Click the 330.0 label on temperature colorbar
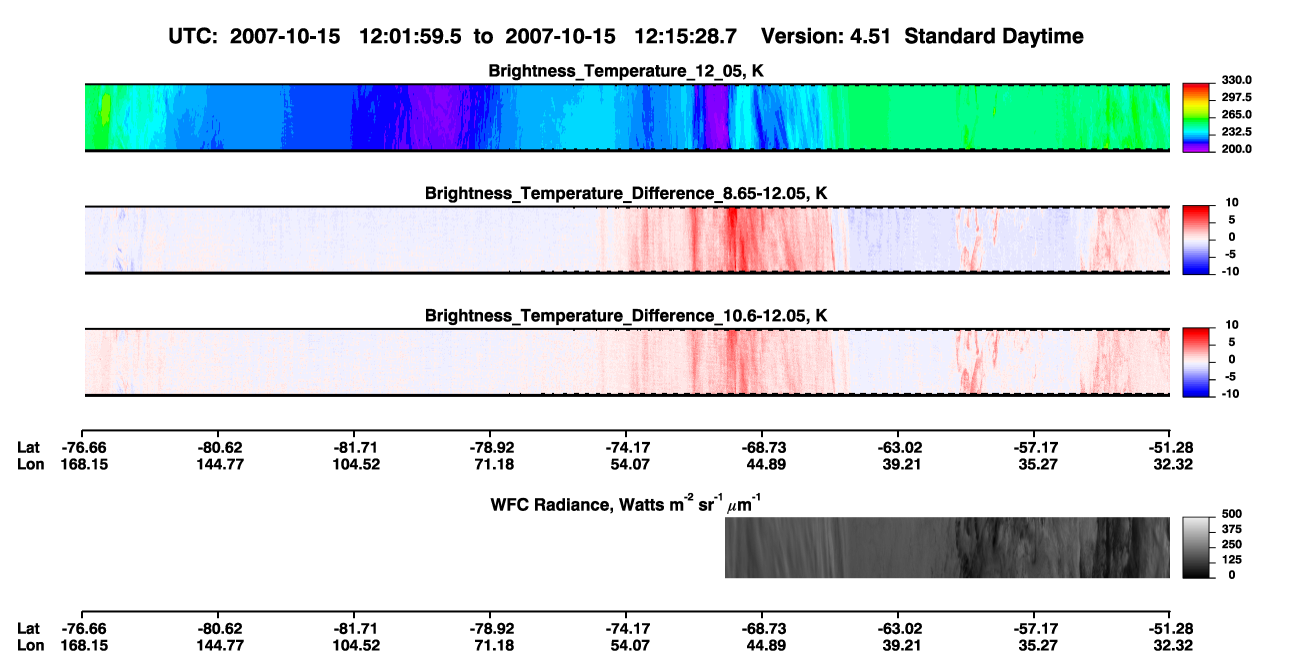 1237,80
